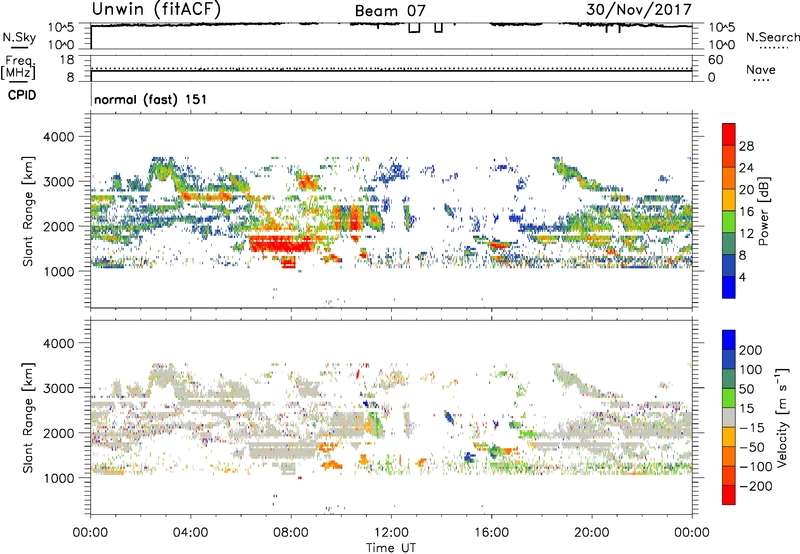The height and width of the screenshot is (554, 800).
Task: Select the '16' label on Power colorbar
Action: pyautogui.click(x=746, y=211)
